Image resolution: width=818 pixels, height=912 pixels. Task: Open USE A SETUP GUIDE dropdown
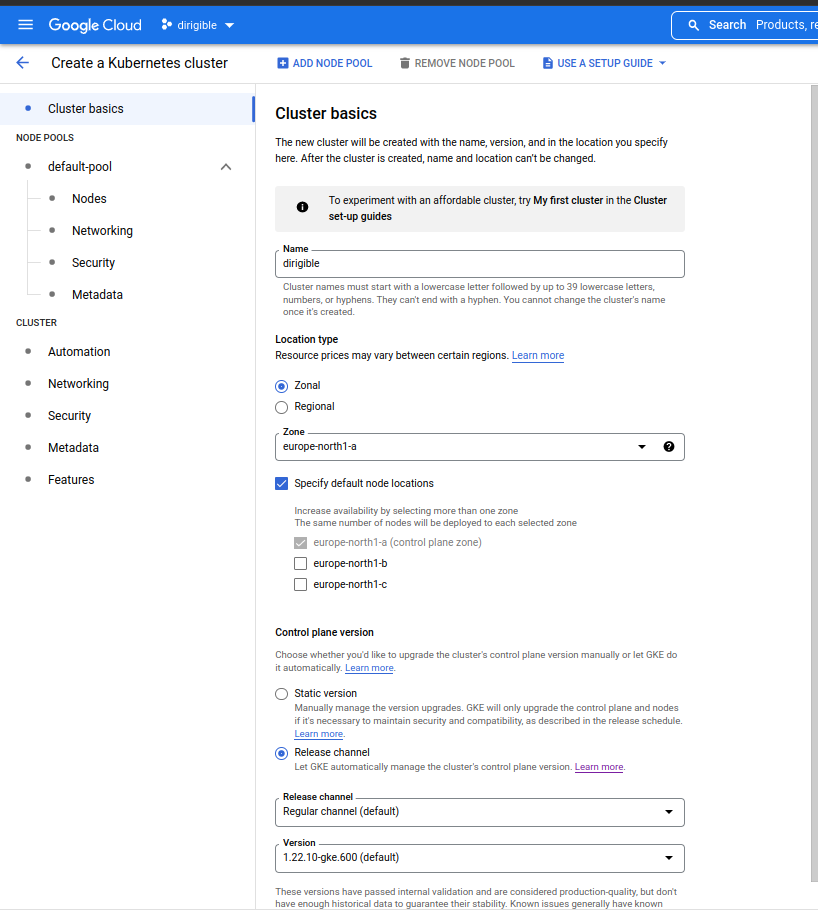(x=604, y=63)
